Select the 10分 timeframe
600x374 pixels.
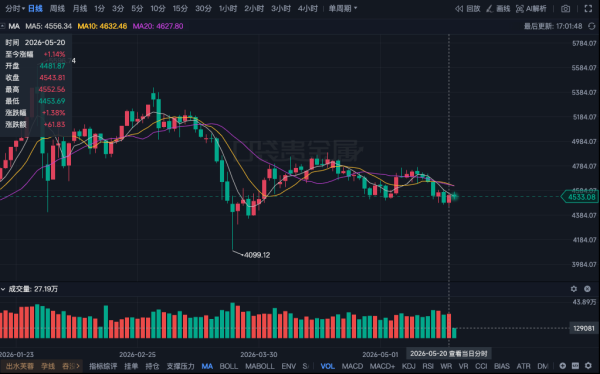click(x=158, y=8)
